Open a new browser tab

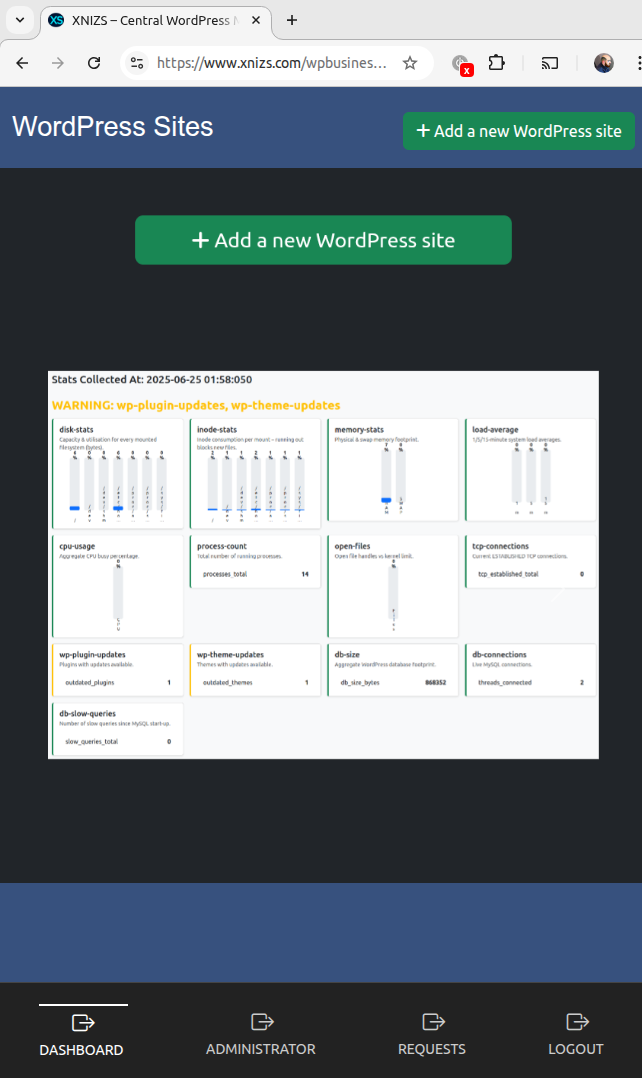point(292,20)
